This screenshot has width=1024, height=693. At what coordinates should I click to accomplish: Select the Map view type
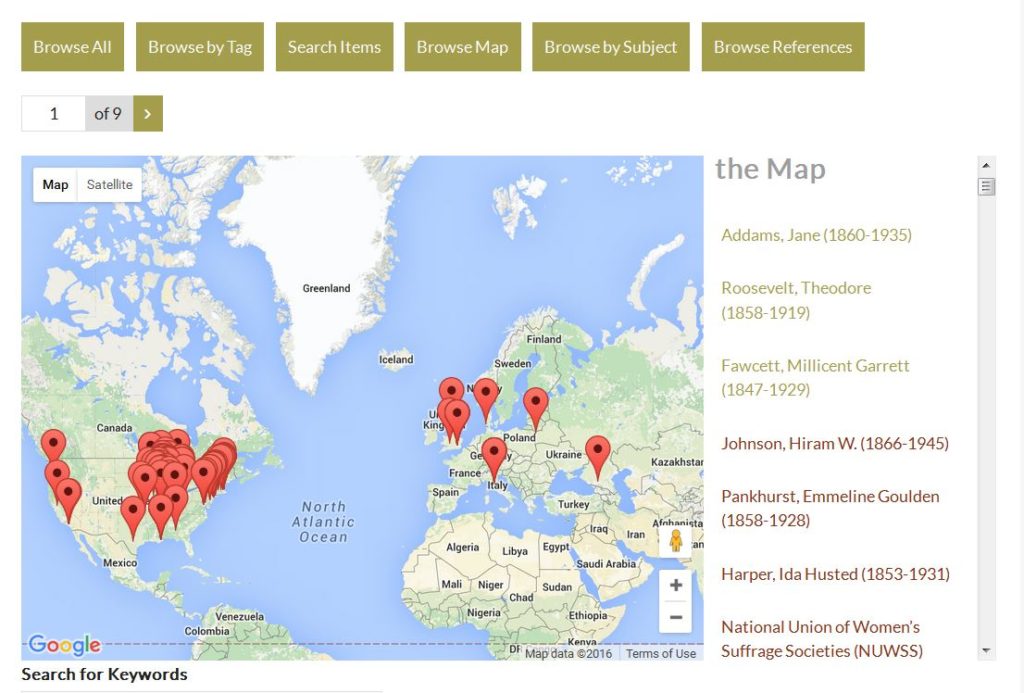pos(56,185)
